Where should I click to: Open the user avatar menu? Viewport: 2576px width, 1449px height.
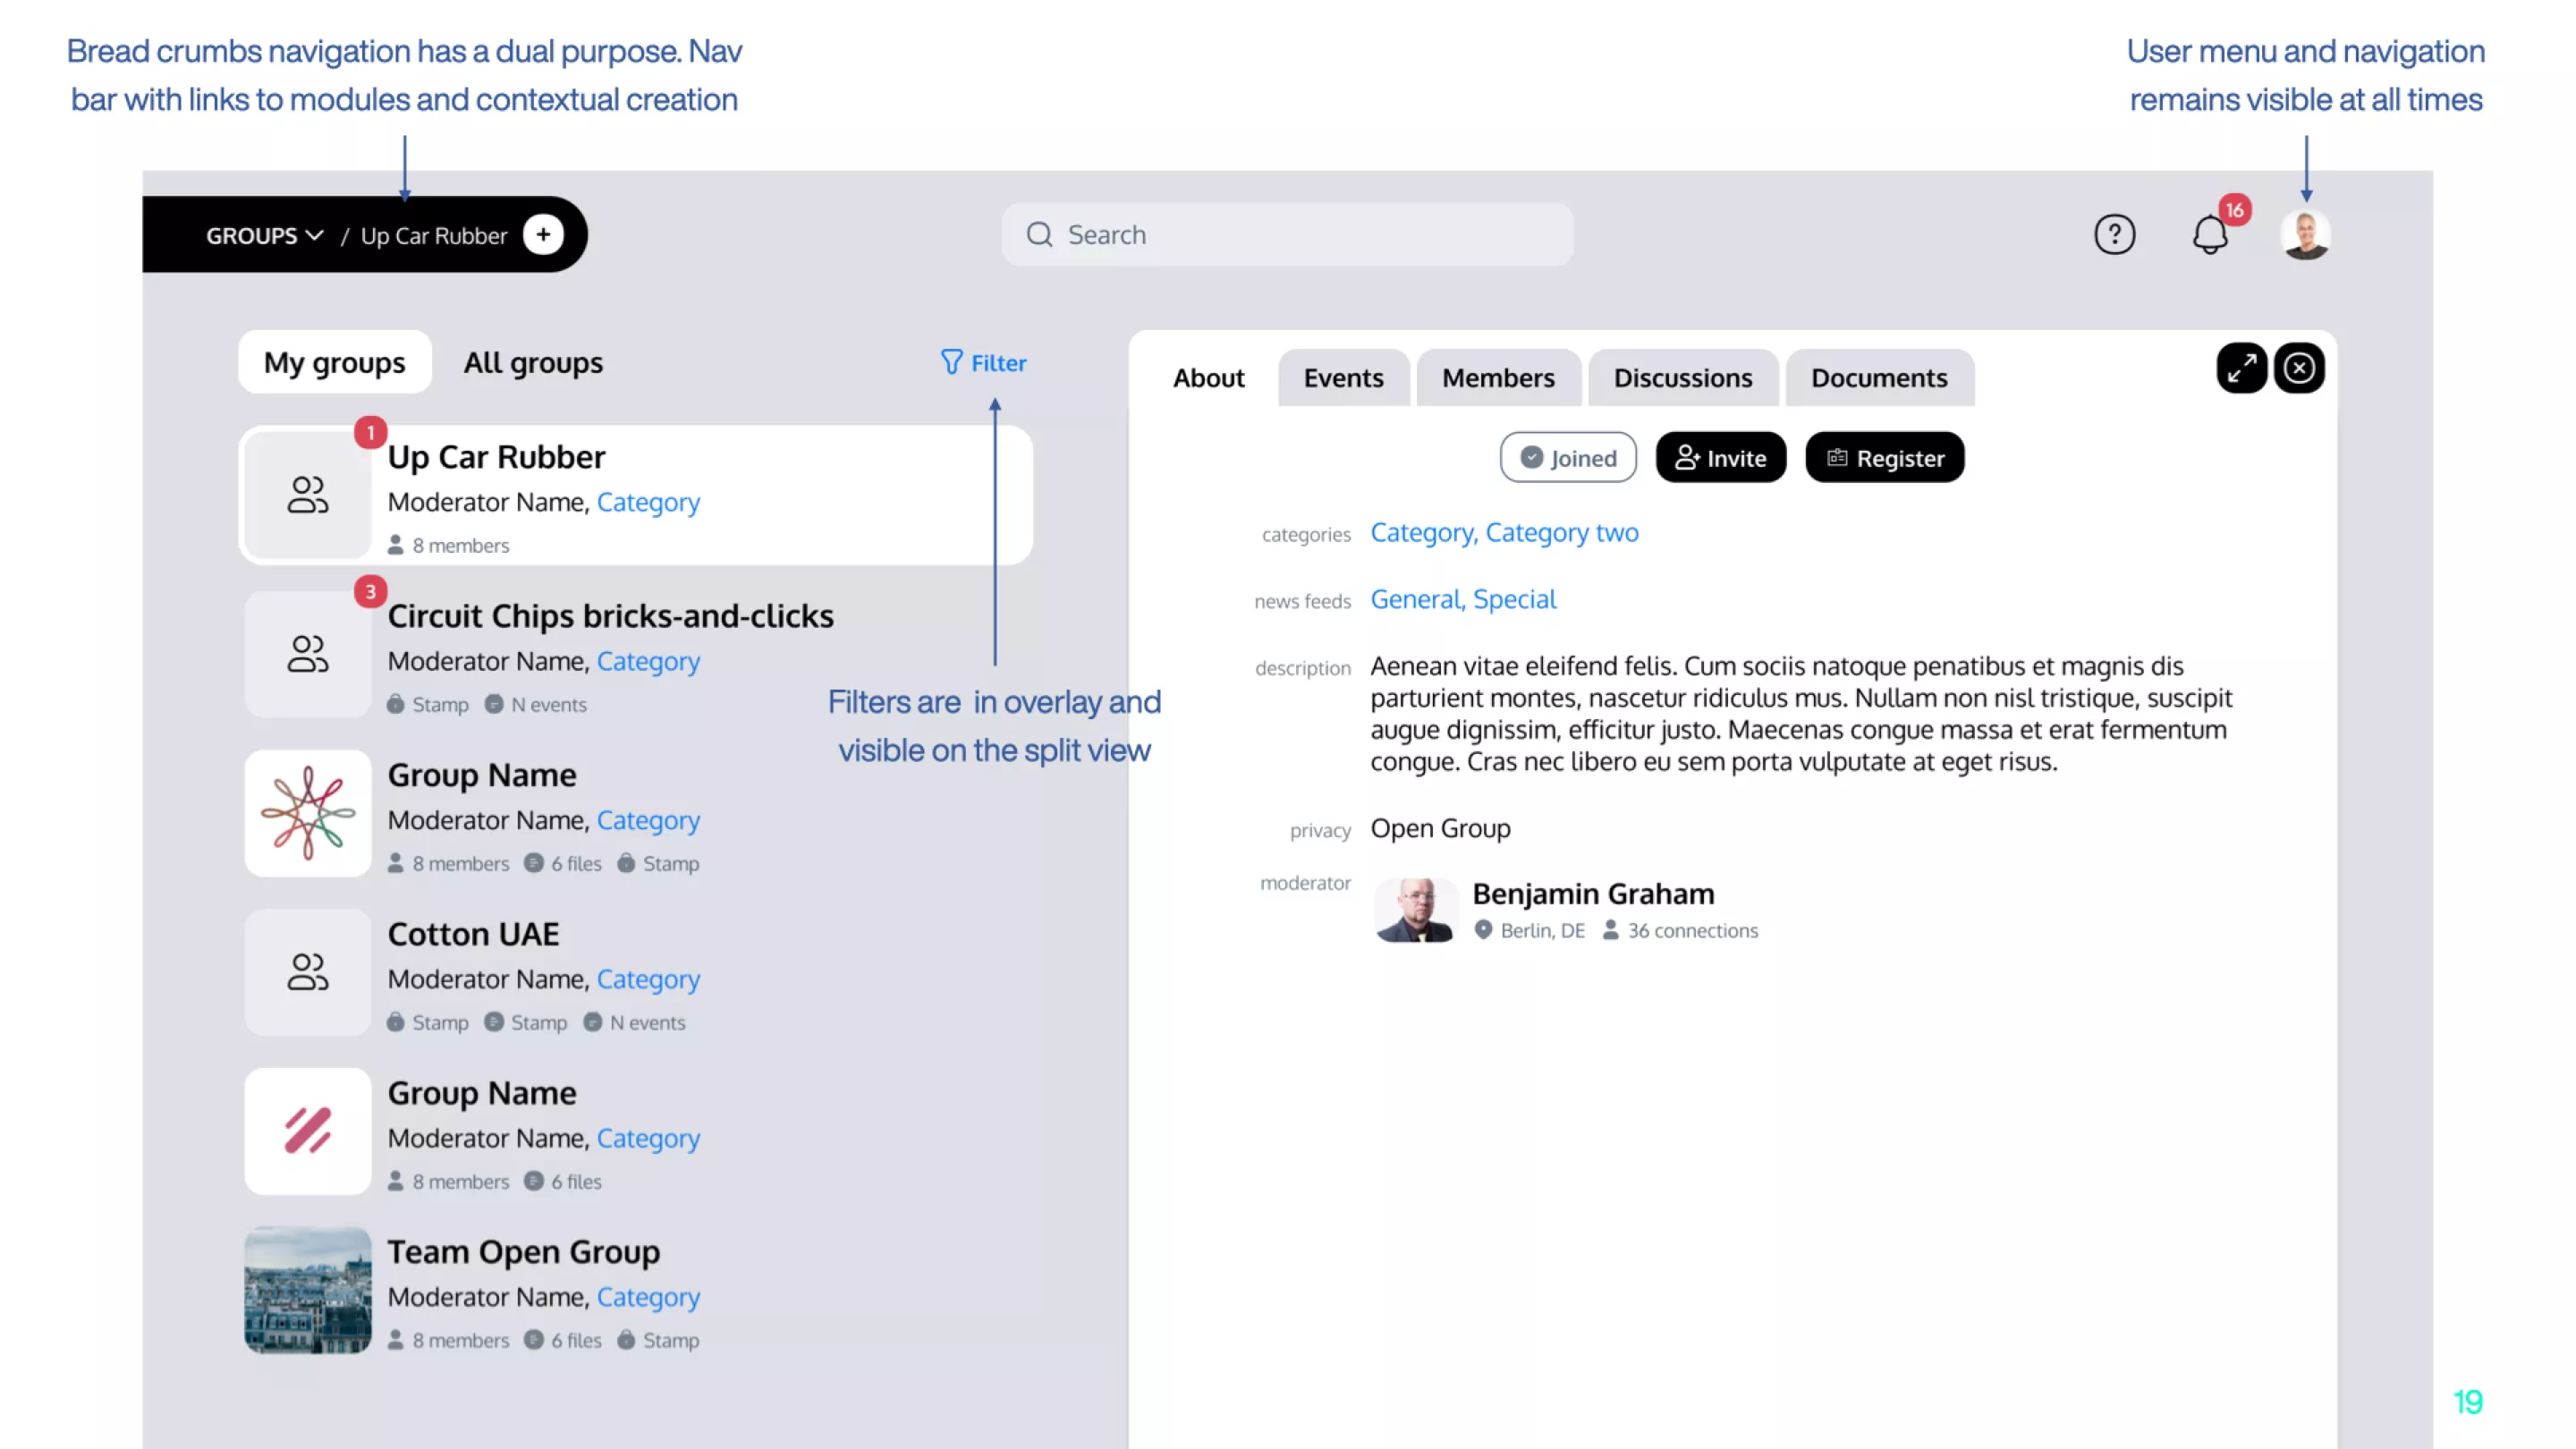pos(2305,235)
